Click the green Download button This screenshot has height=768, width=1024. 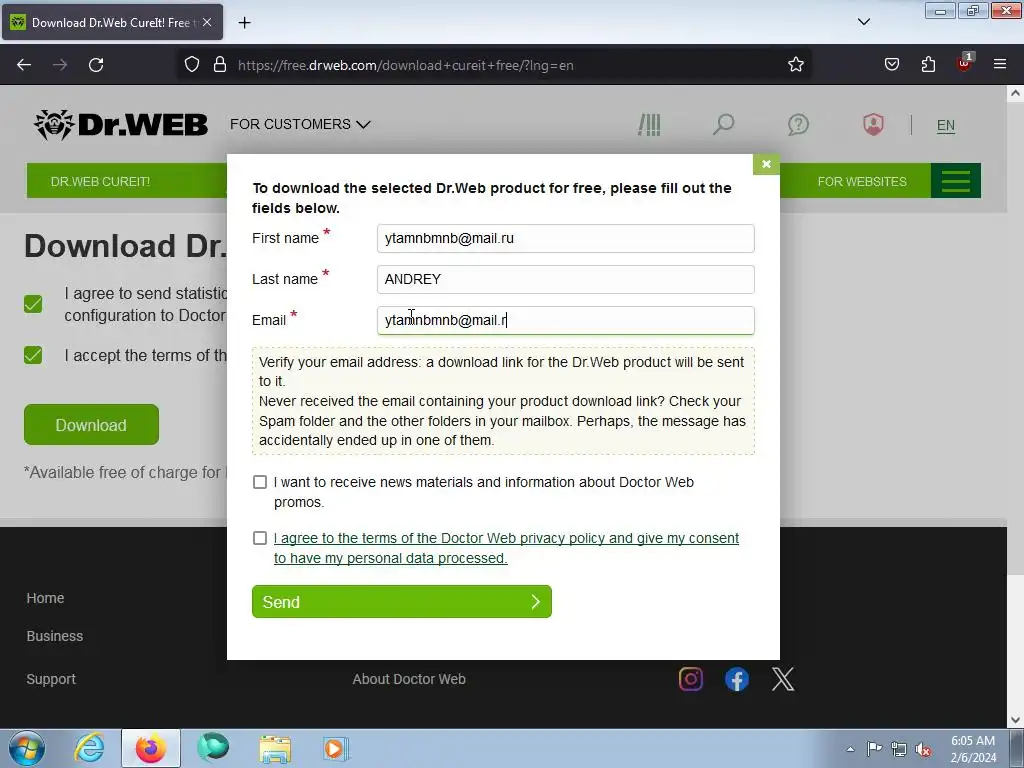click(x=91, y=424)
